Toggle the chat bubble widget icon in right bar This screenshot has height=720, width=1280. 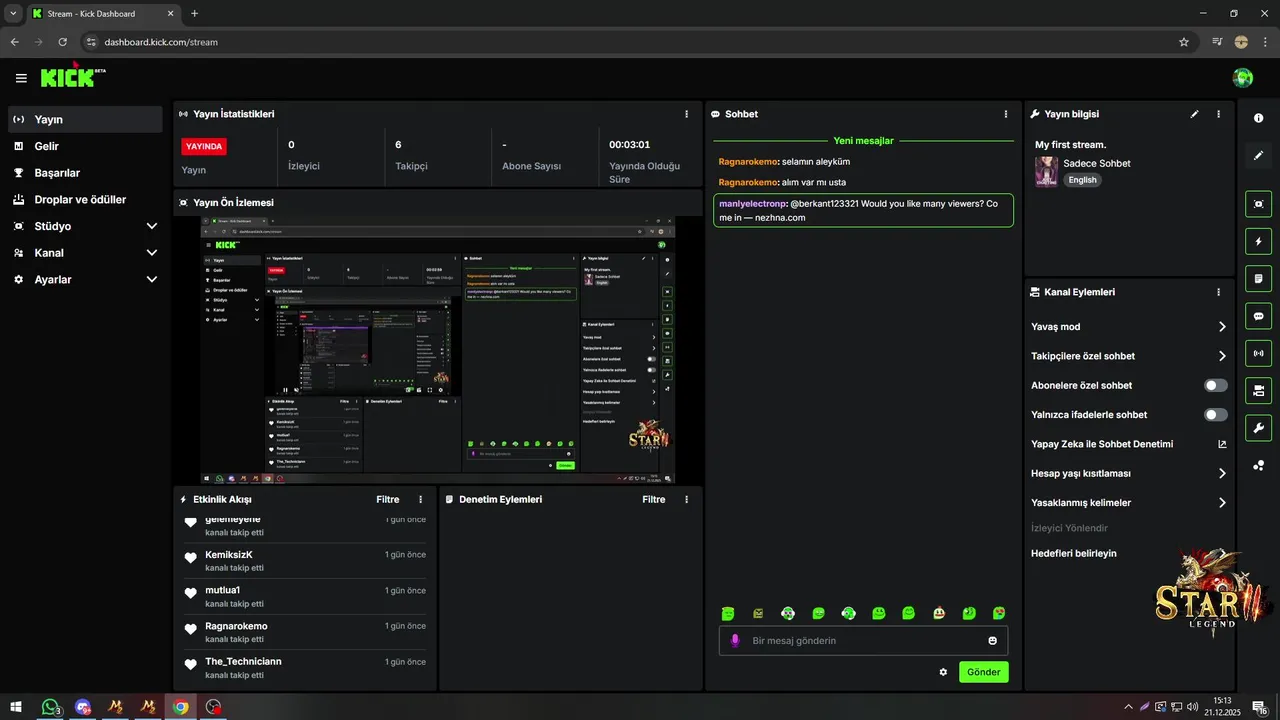[1259, 316]
